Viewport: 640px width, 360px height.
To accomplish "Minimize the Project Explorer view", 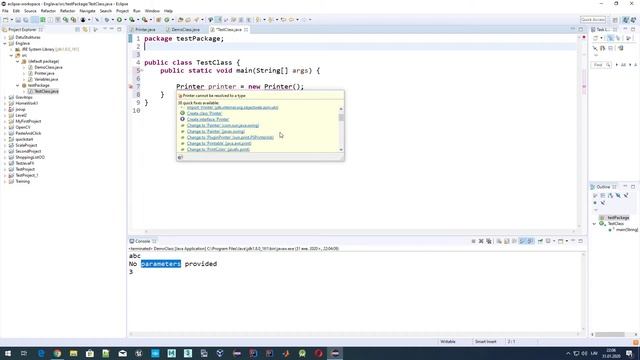I will coord(111,29).
